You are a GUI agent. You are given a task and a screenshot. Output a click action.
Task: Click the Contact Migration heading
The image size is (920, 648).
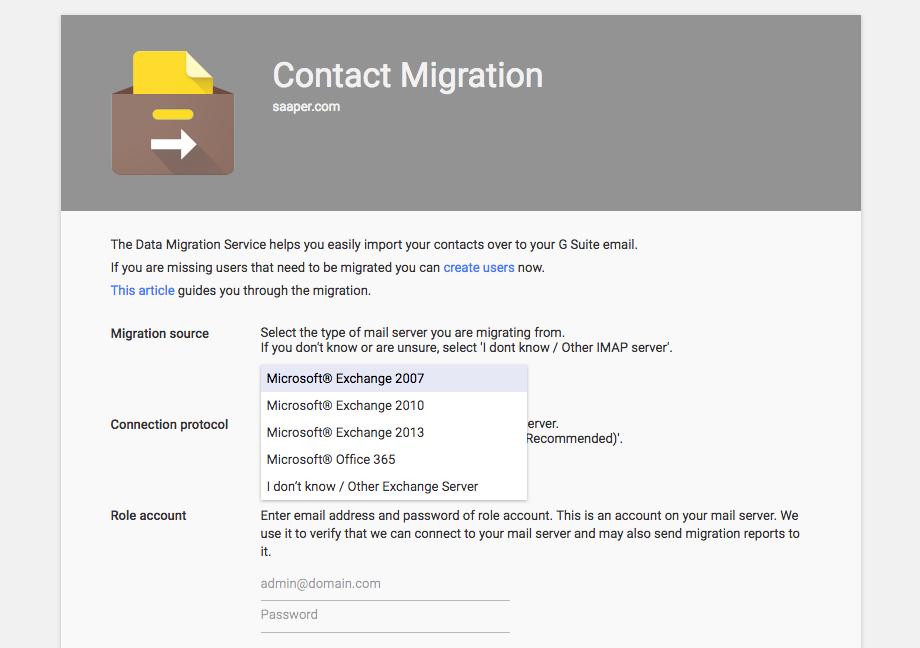pyautogui.click(x=408, y=76)
